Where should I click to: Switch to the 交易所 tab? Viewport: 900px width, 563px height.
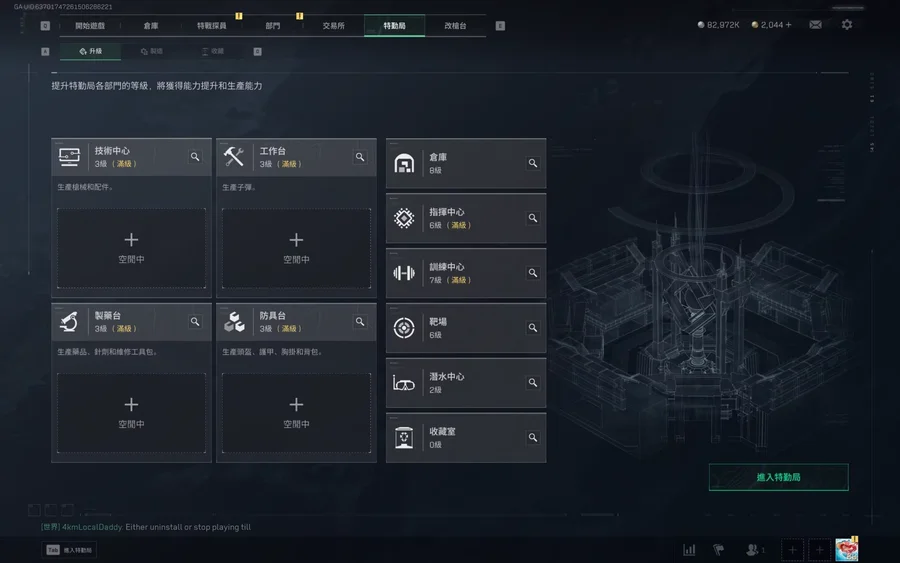(x=333, y=26)
